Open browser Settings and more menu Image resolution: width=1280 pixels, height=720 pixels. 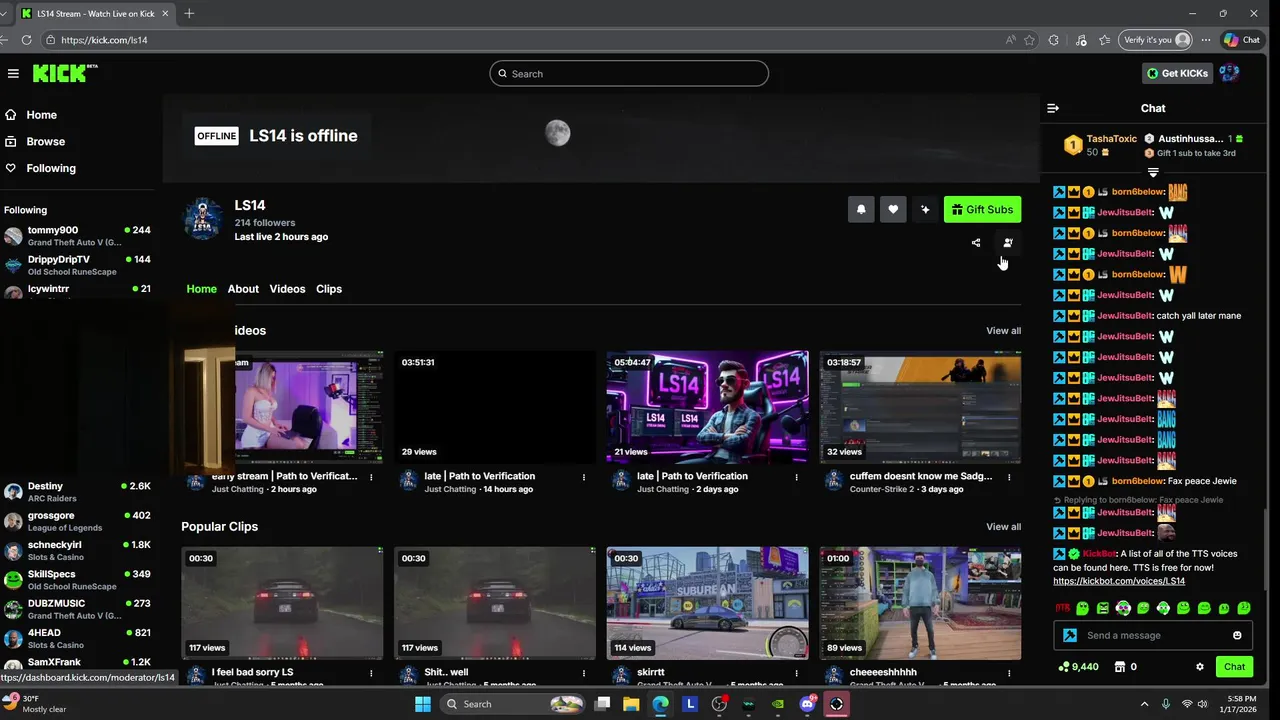pyautogui.click(x=1208, y=40)
